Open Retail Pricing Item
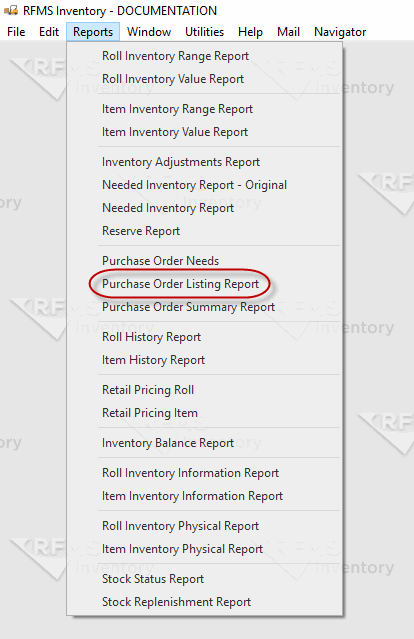The image size is (414, 639). tap(150, 413)
